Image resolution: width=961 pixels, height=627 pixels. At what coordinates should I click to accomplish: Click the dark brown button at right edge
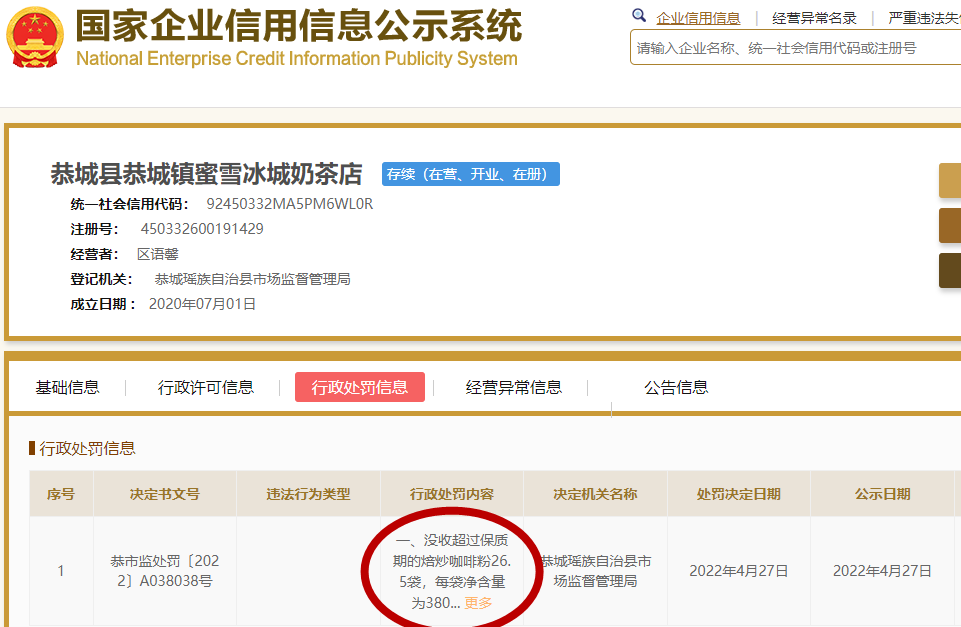[949, 270]
